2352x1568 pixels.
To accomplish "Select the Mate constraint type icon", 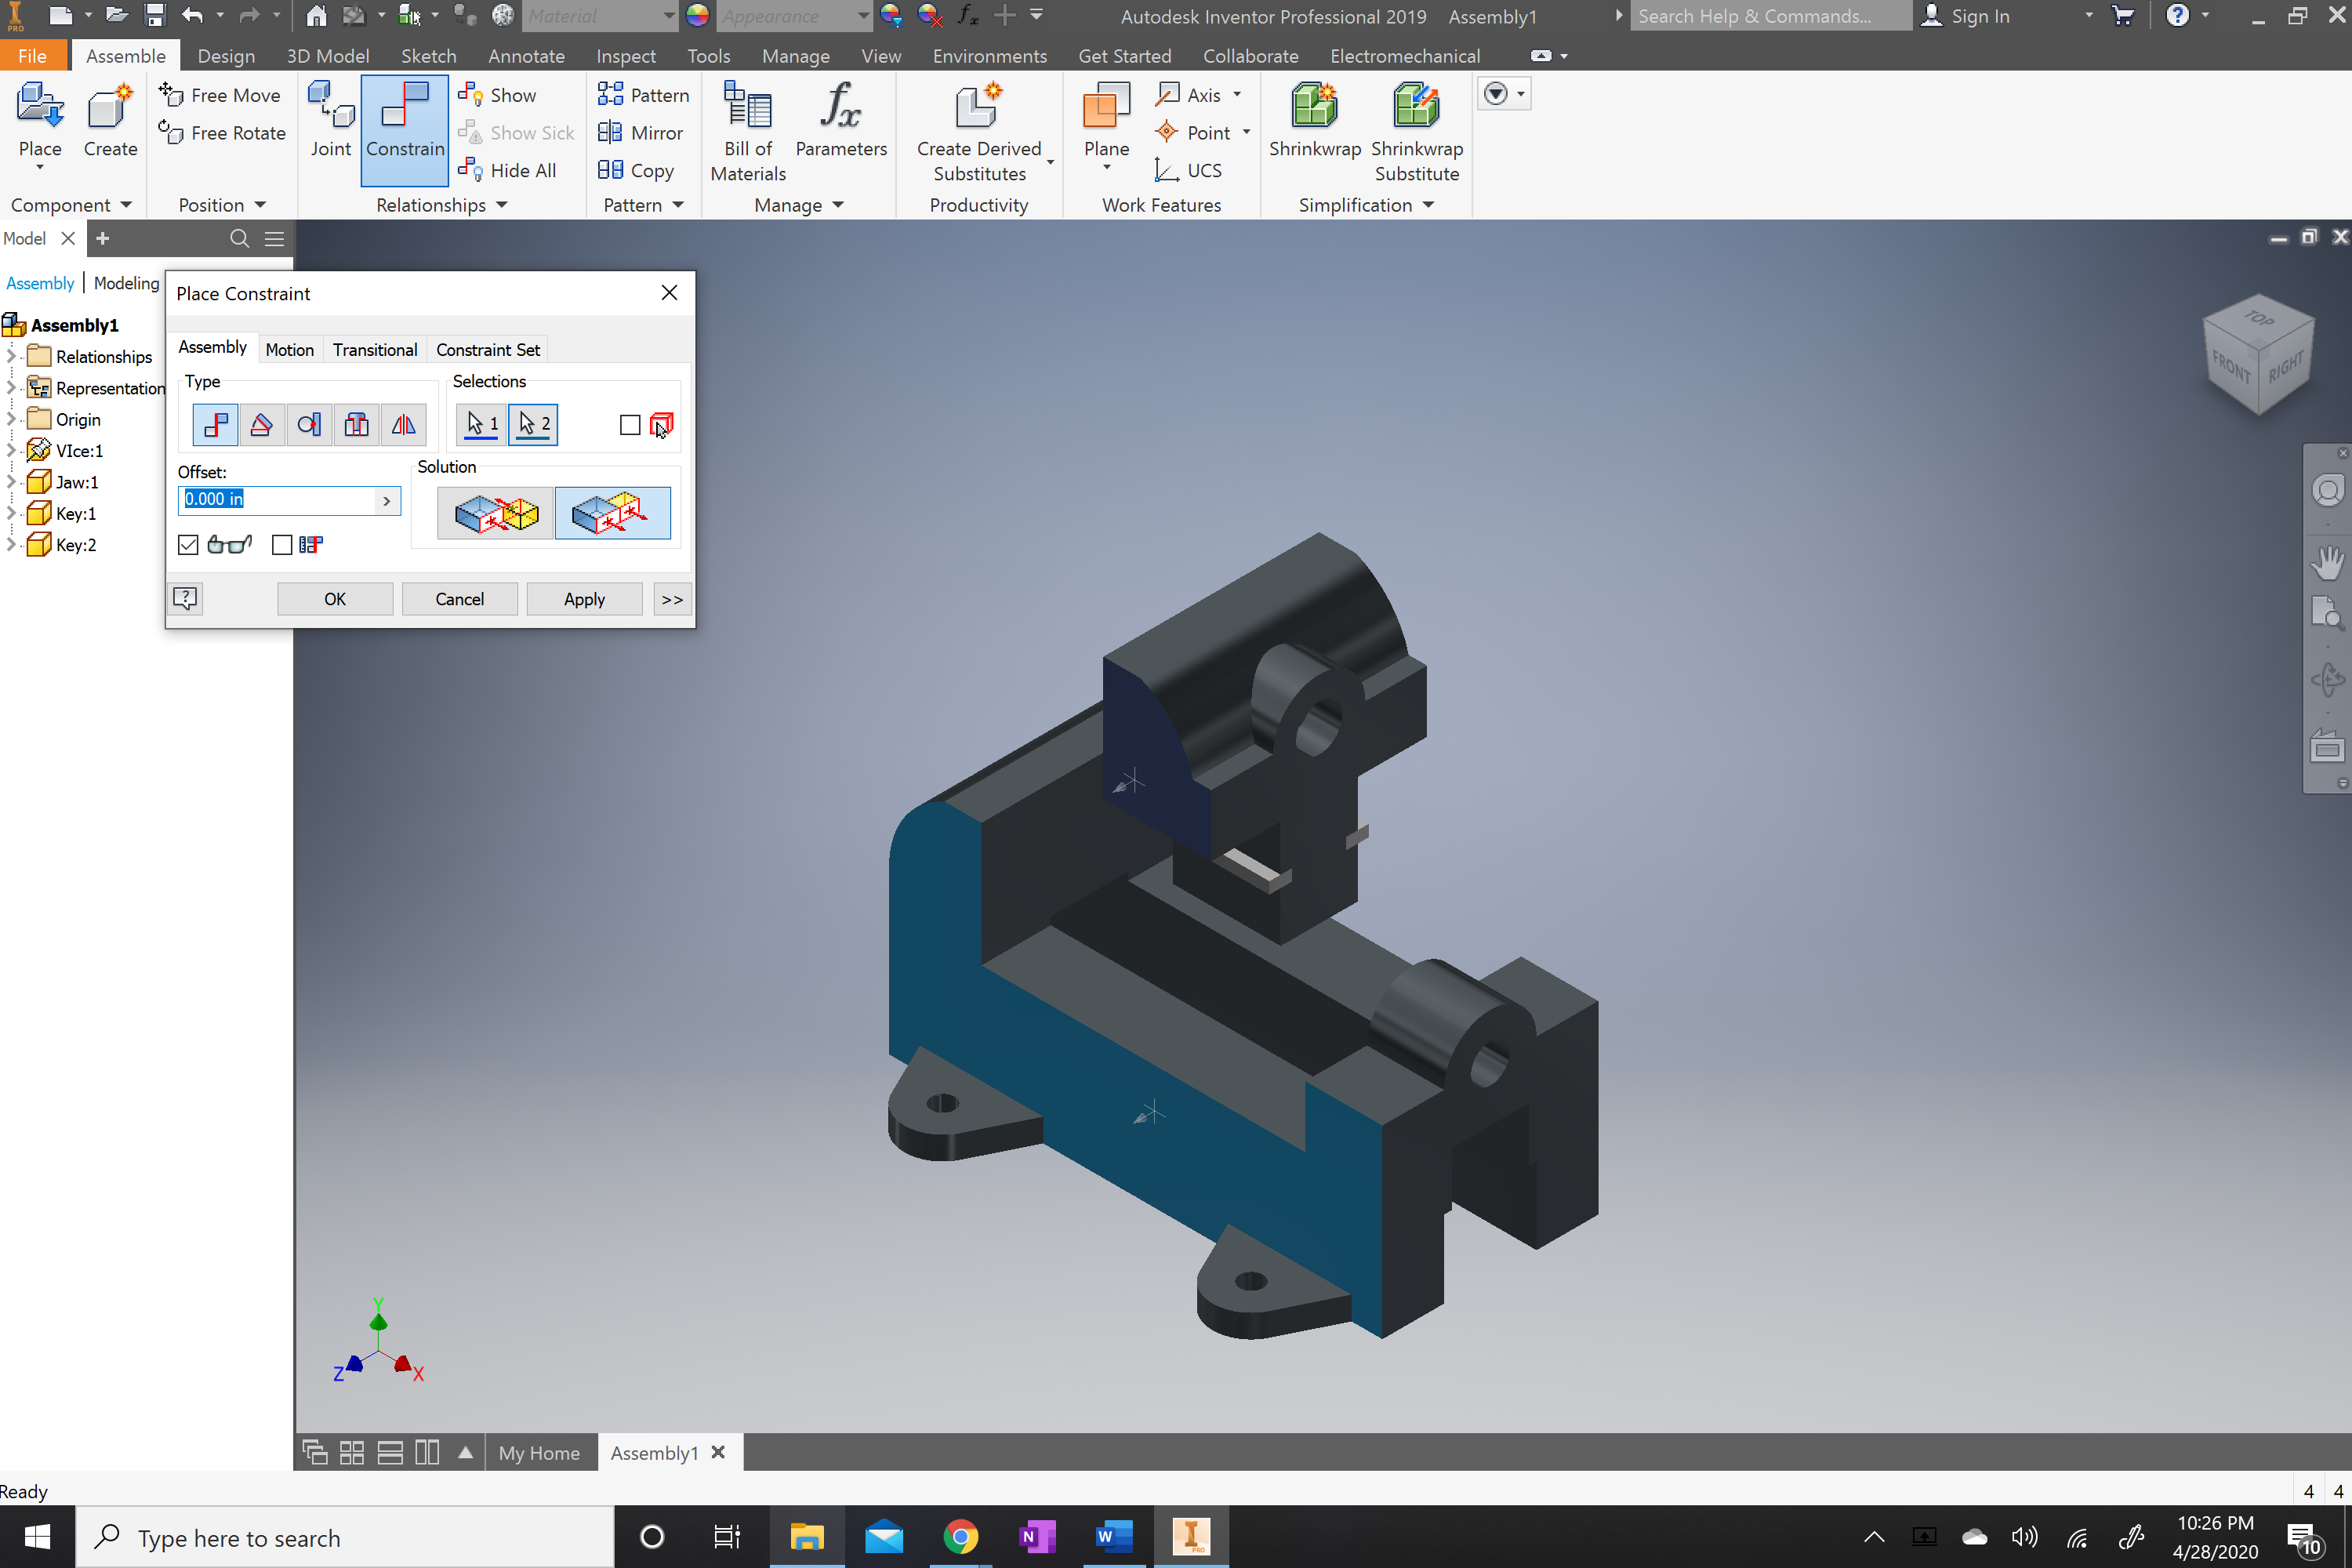I will (215, 425).
